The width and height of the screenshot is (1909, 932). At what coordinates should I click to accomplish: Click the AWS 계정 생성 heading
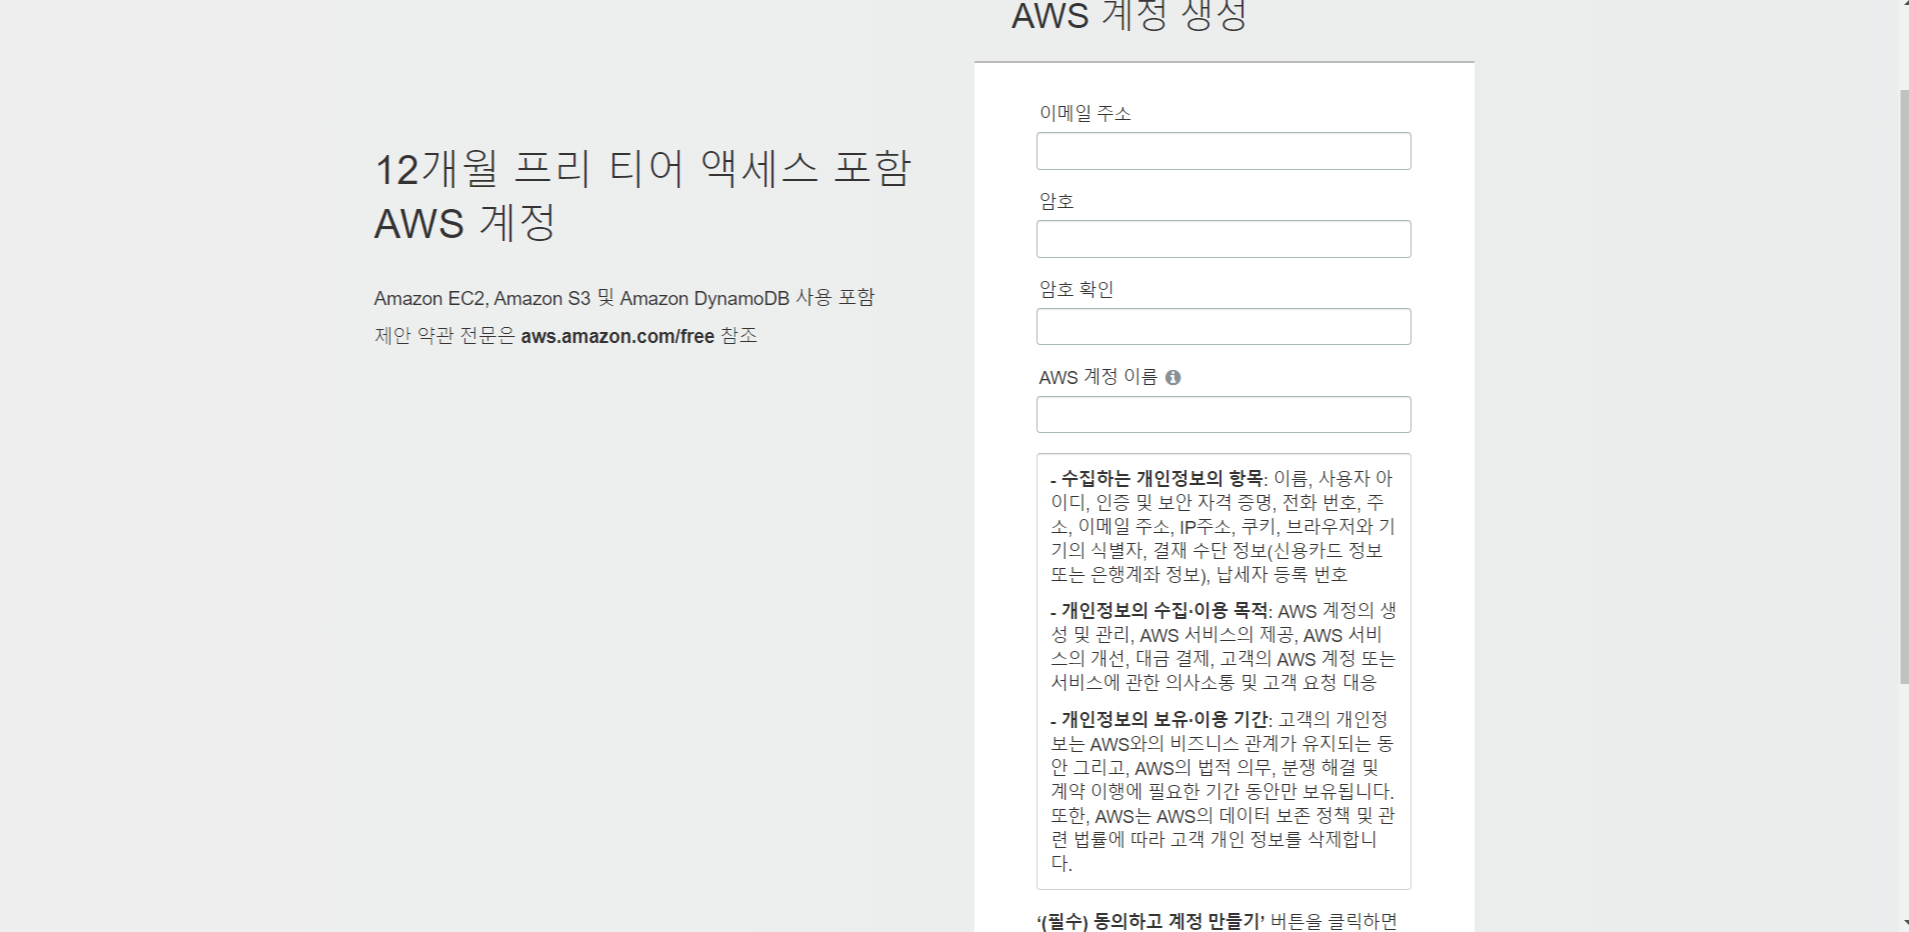pos(1129,16)
